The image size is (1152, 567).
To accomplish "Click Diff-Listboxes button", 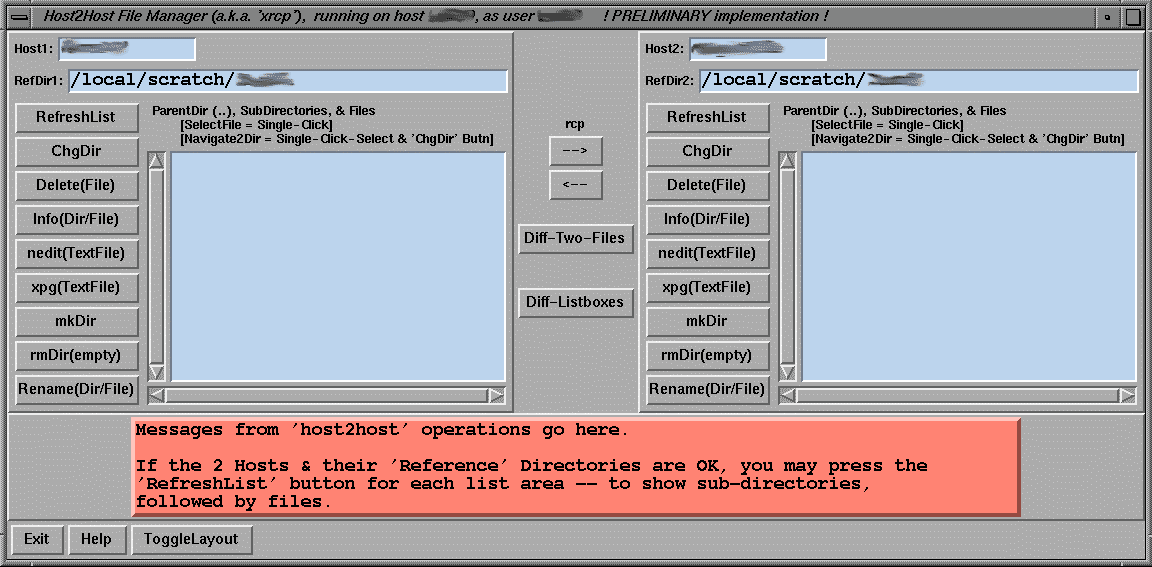I will point(575,302).
